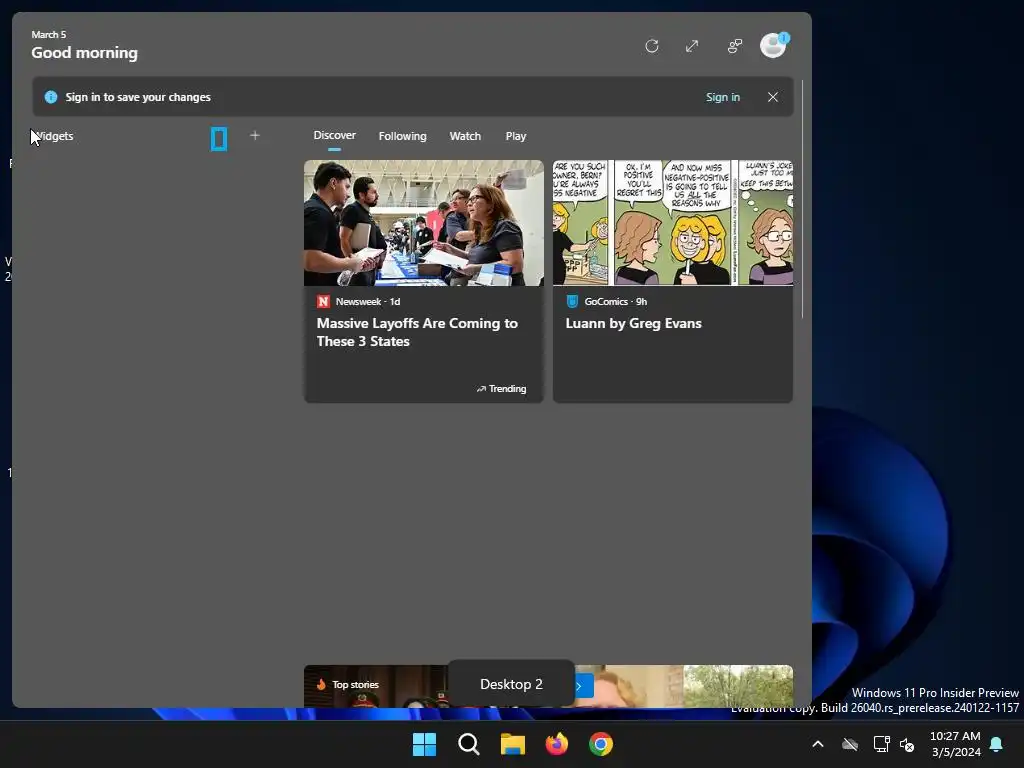
Task: Switch to the Following tab
Action: (402, 136)
